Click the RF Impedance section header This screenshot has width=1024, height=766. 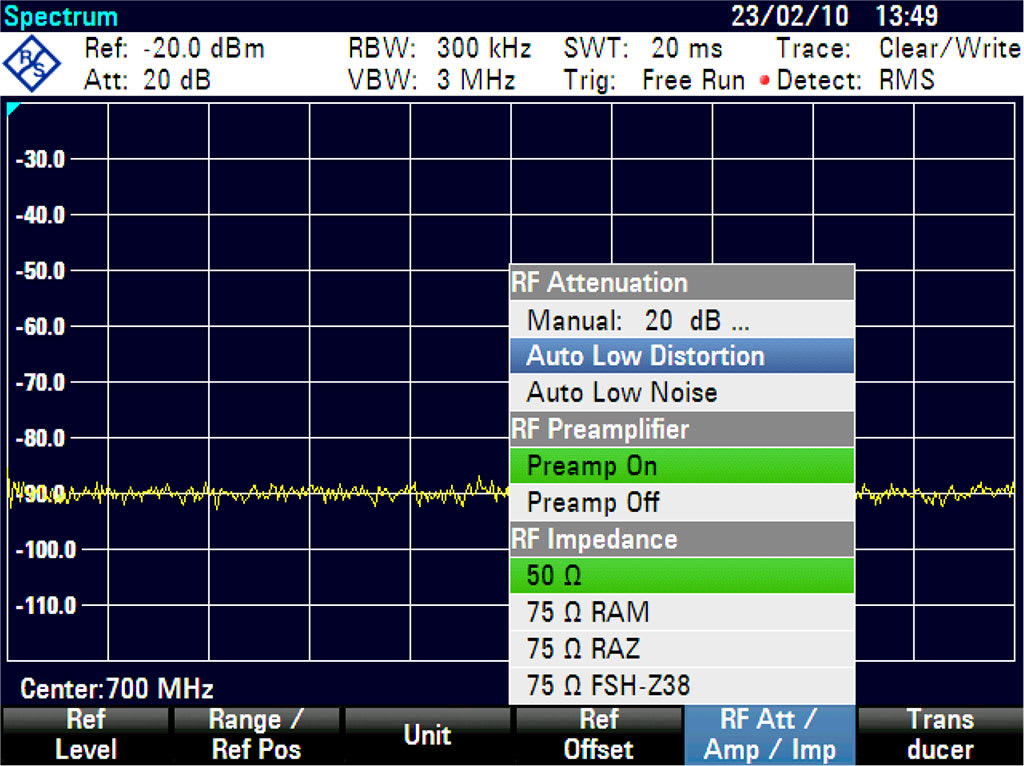click(x=682, y=539)
